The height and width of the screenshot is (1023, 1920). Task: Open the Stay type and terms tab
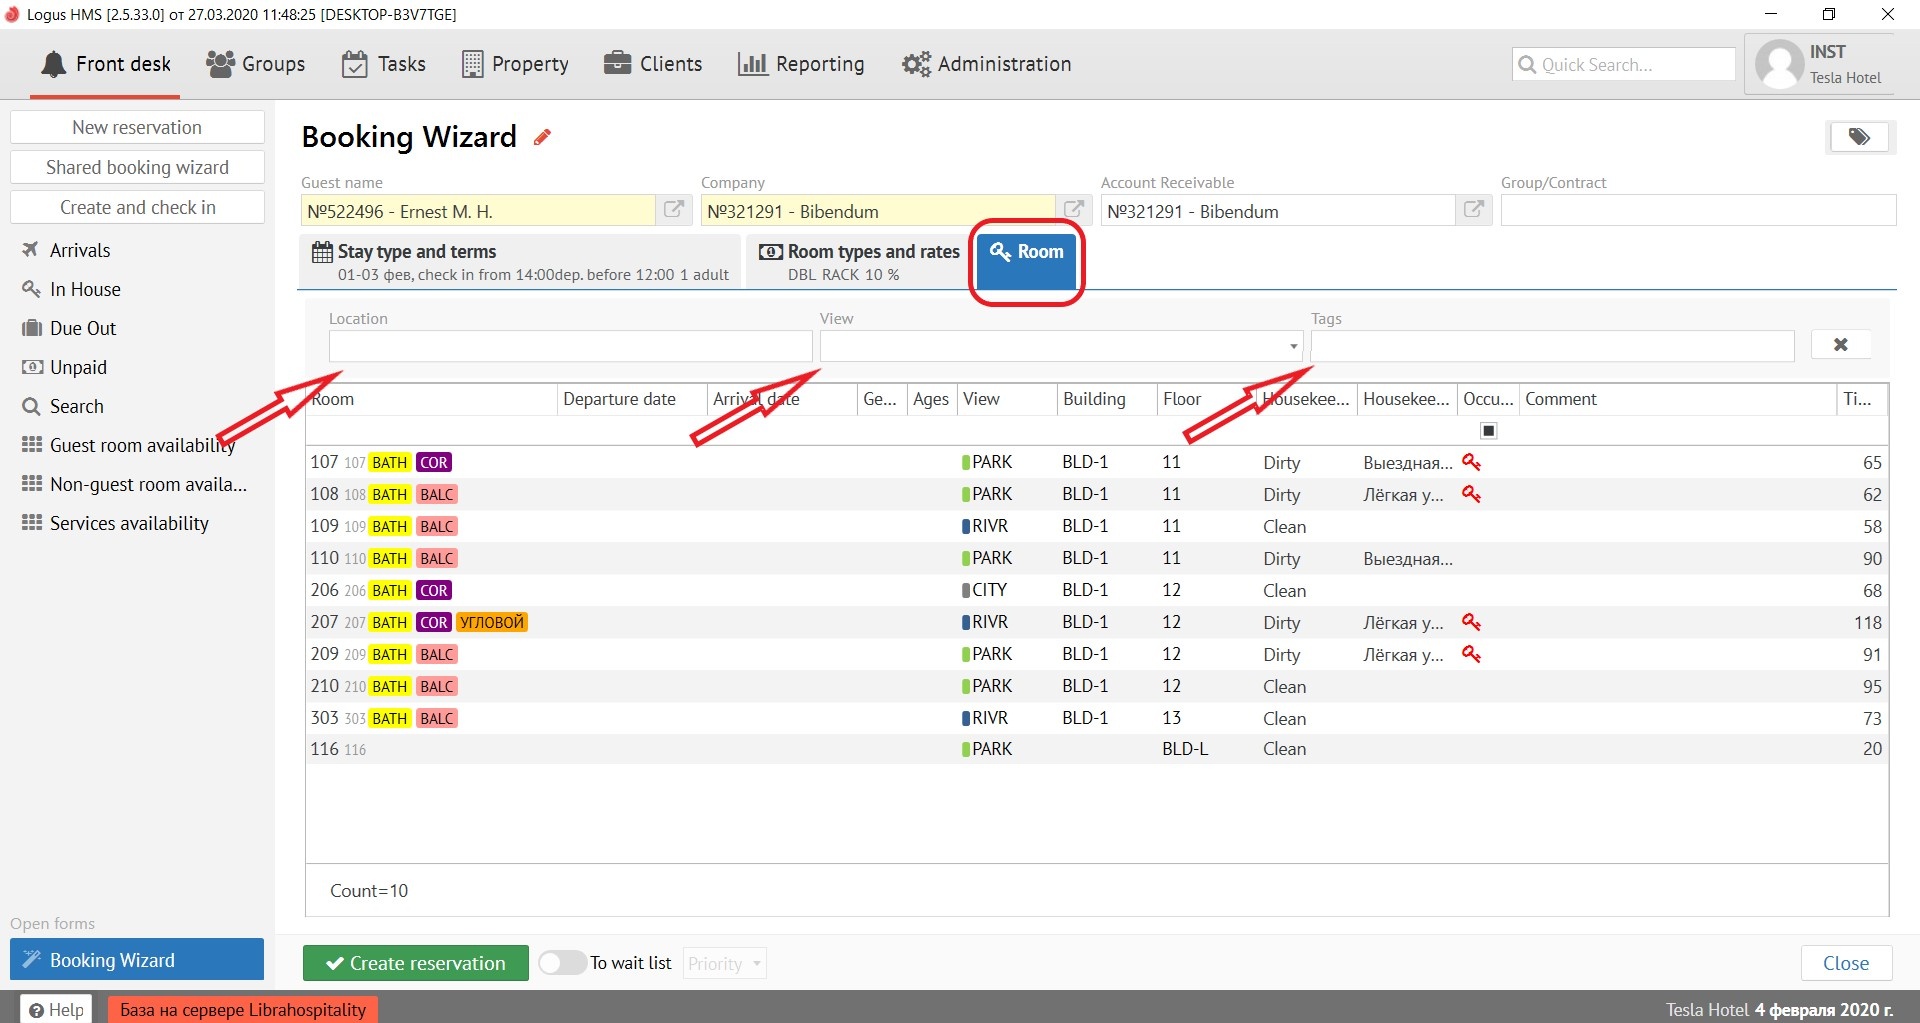pyautogui.click(x=520, y=262)
